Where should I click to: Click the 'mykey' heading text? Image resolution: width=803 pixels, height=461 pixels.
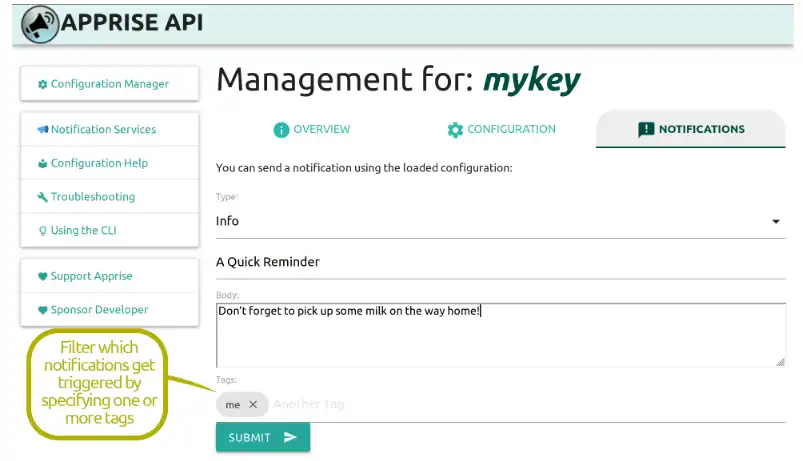click(532, 81)
